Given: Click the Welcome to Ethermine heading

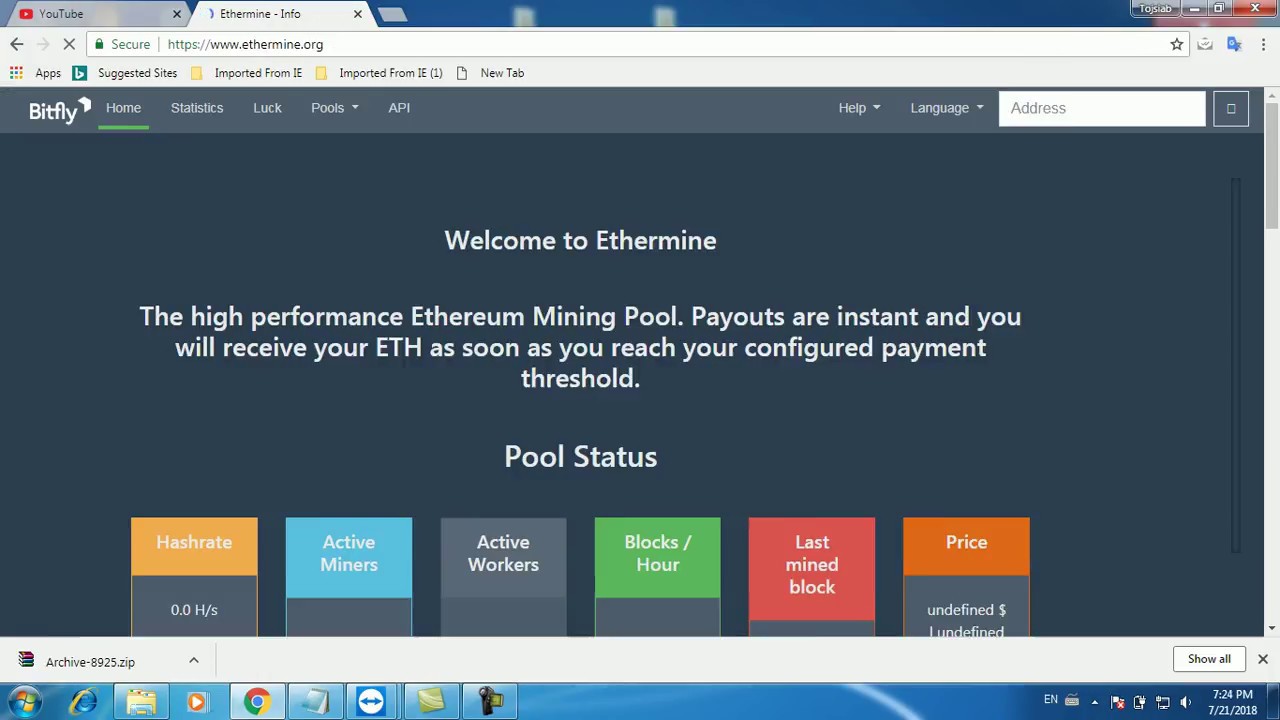Looking at the screenshot, I should pos(580,241).
